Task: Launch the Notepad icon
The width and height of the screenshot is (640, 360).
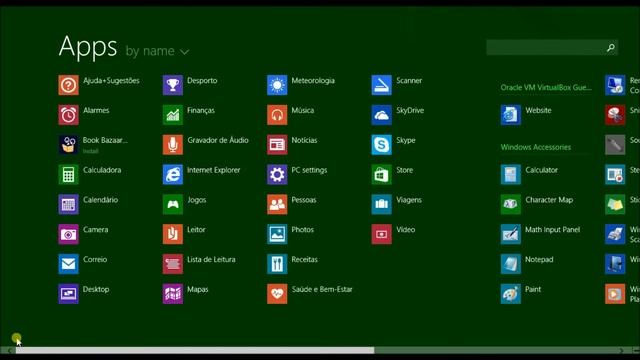Action: tap(511, 264)
